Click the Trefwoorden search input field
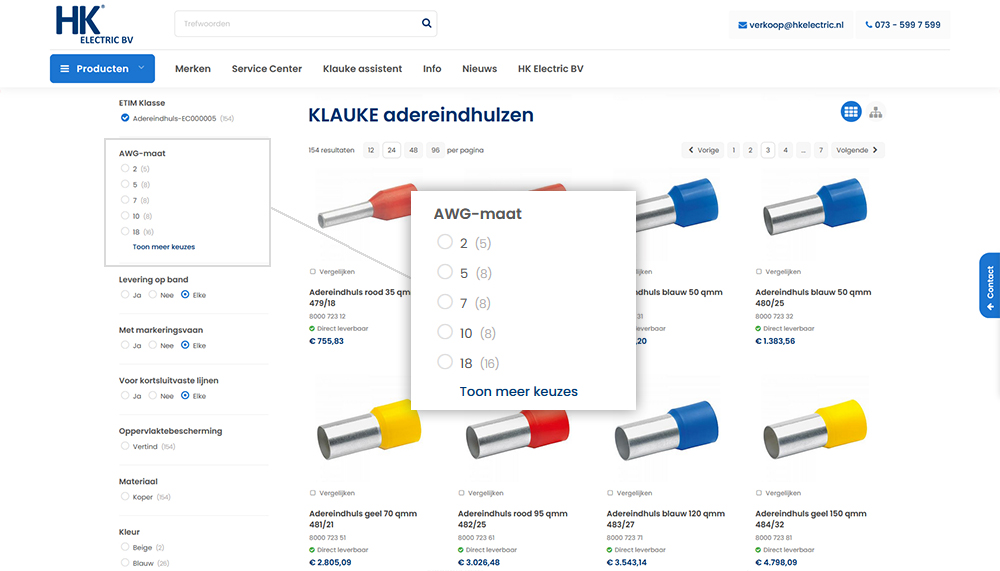This screenshot has width=1000, height=571. pos(295,24)
